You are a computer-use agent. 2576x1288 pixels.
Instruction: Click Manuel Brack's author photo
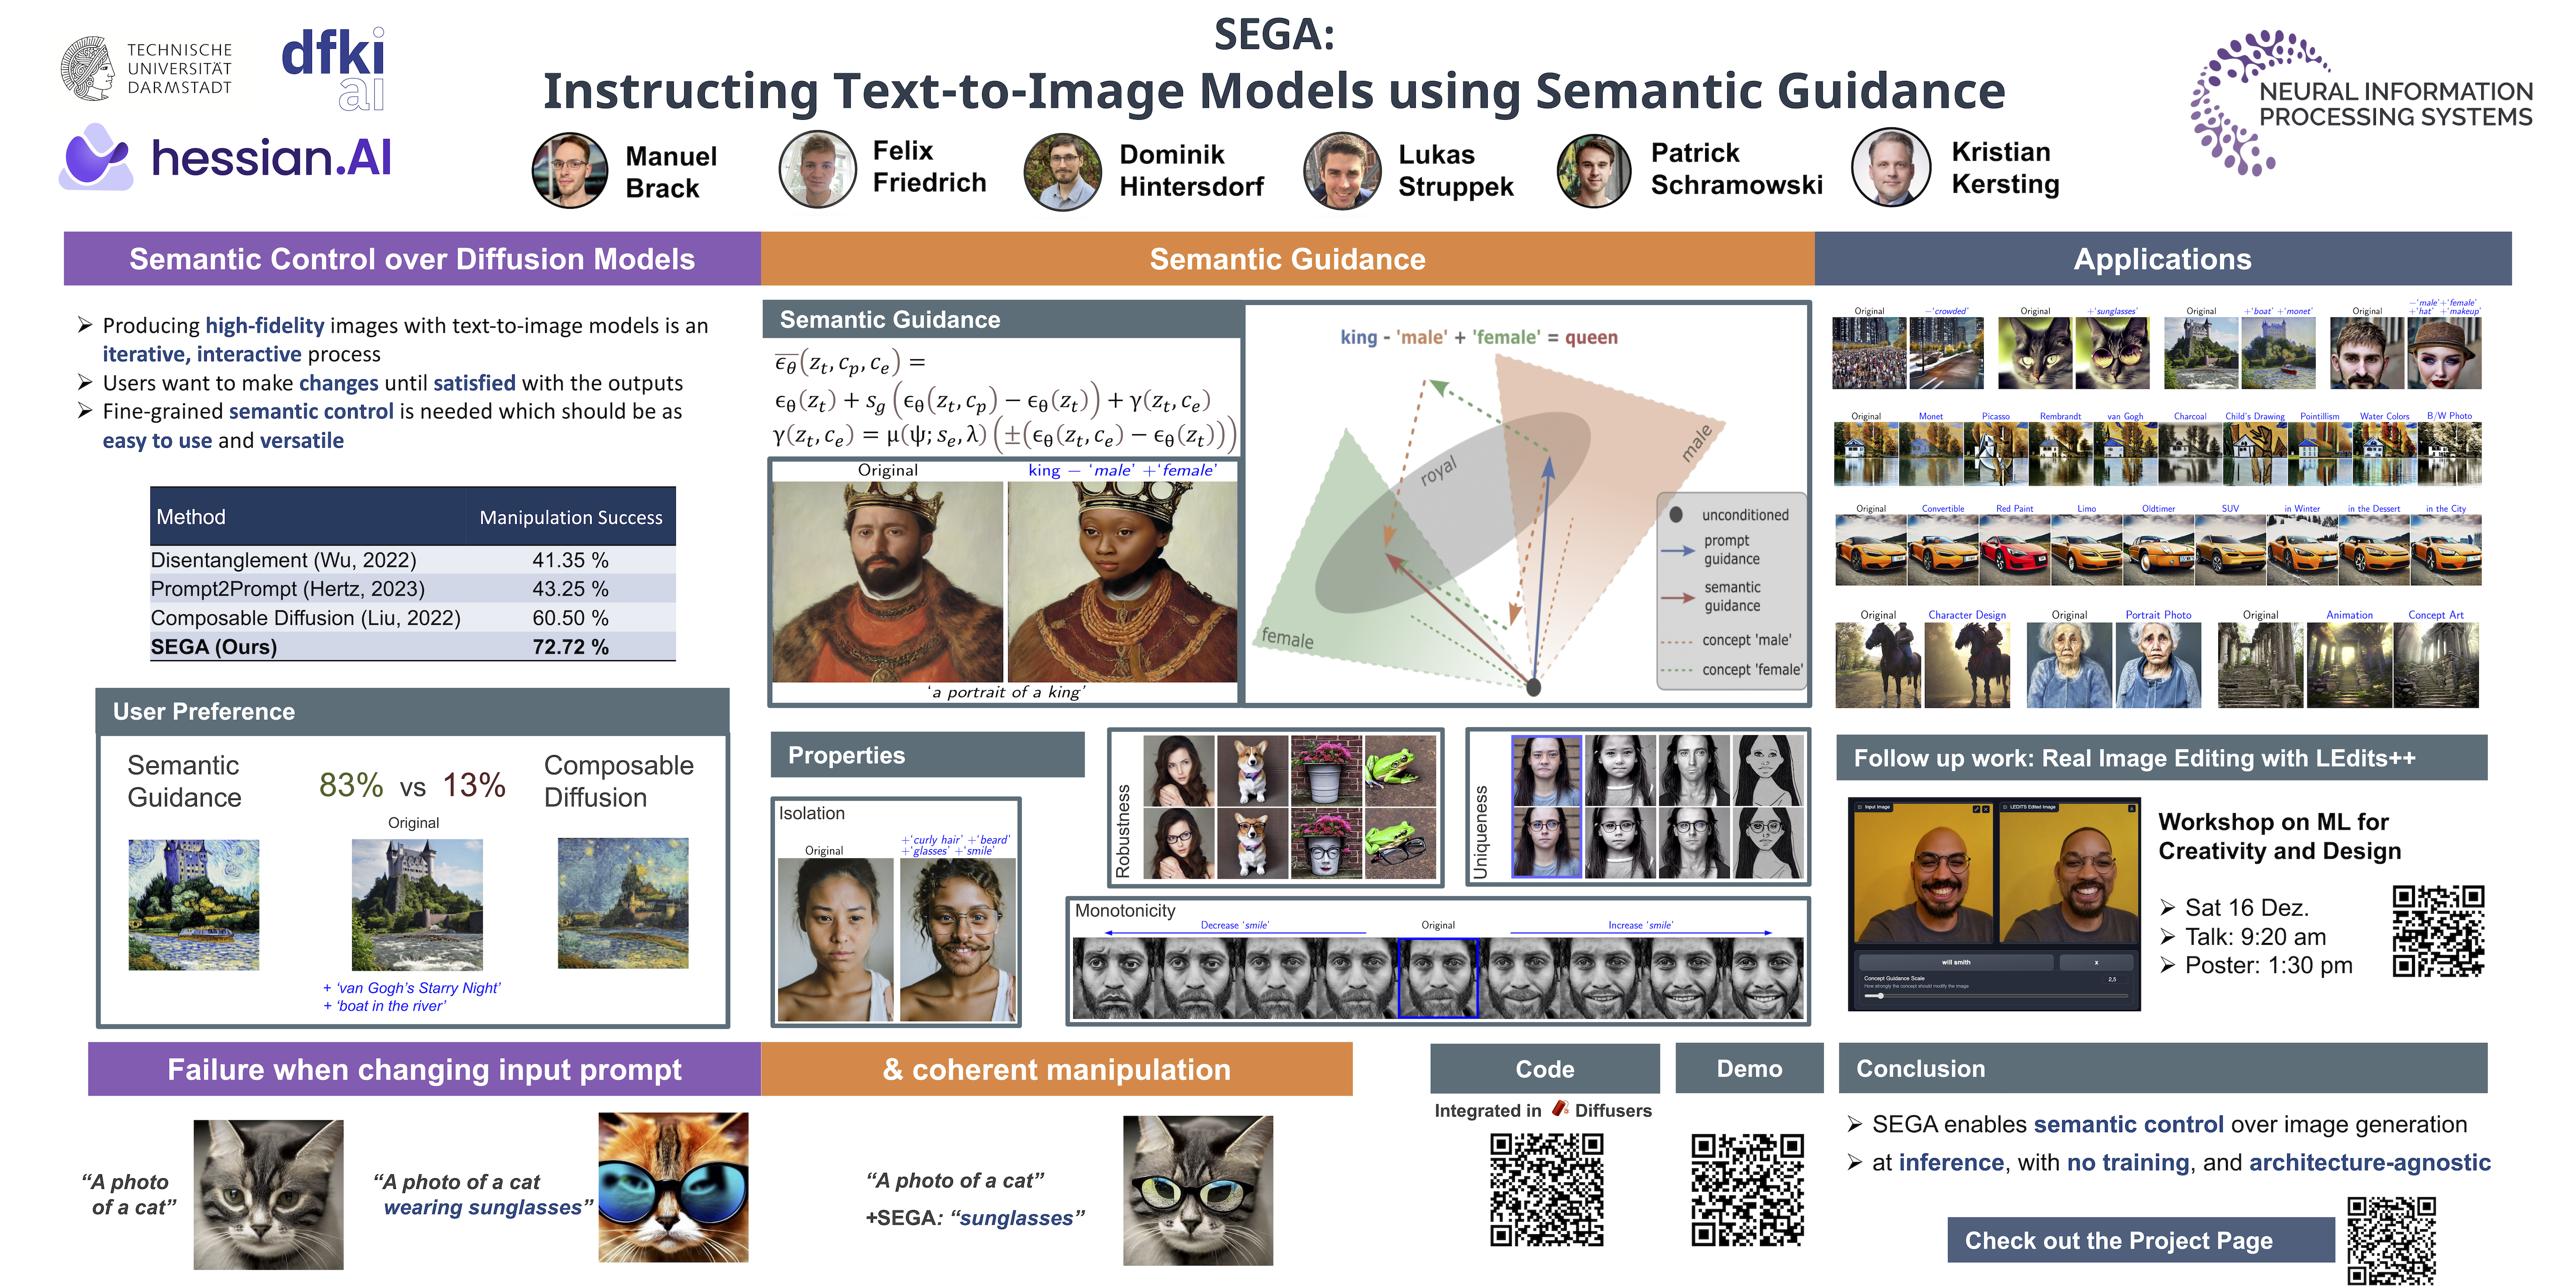(x=569, y=171)
